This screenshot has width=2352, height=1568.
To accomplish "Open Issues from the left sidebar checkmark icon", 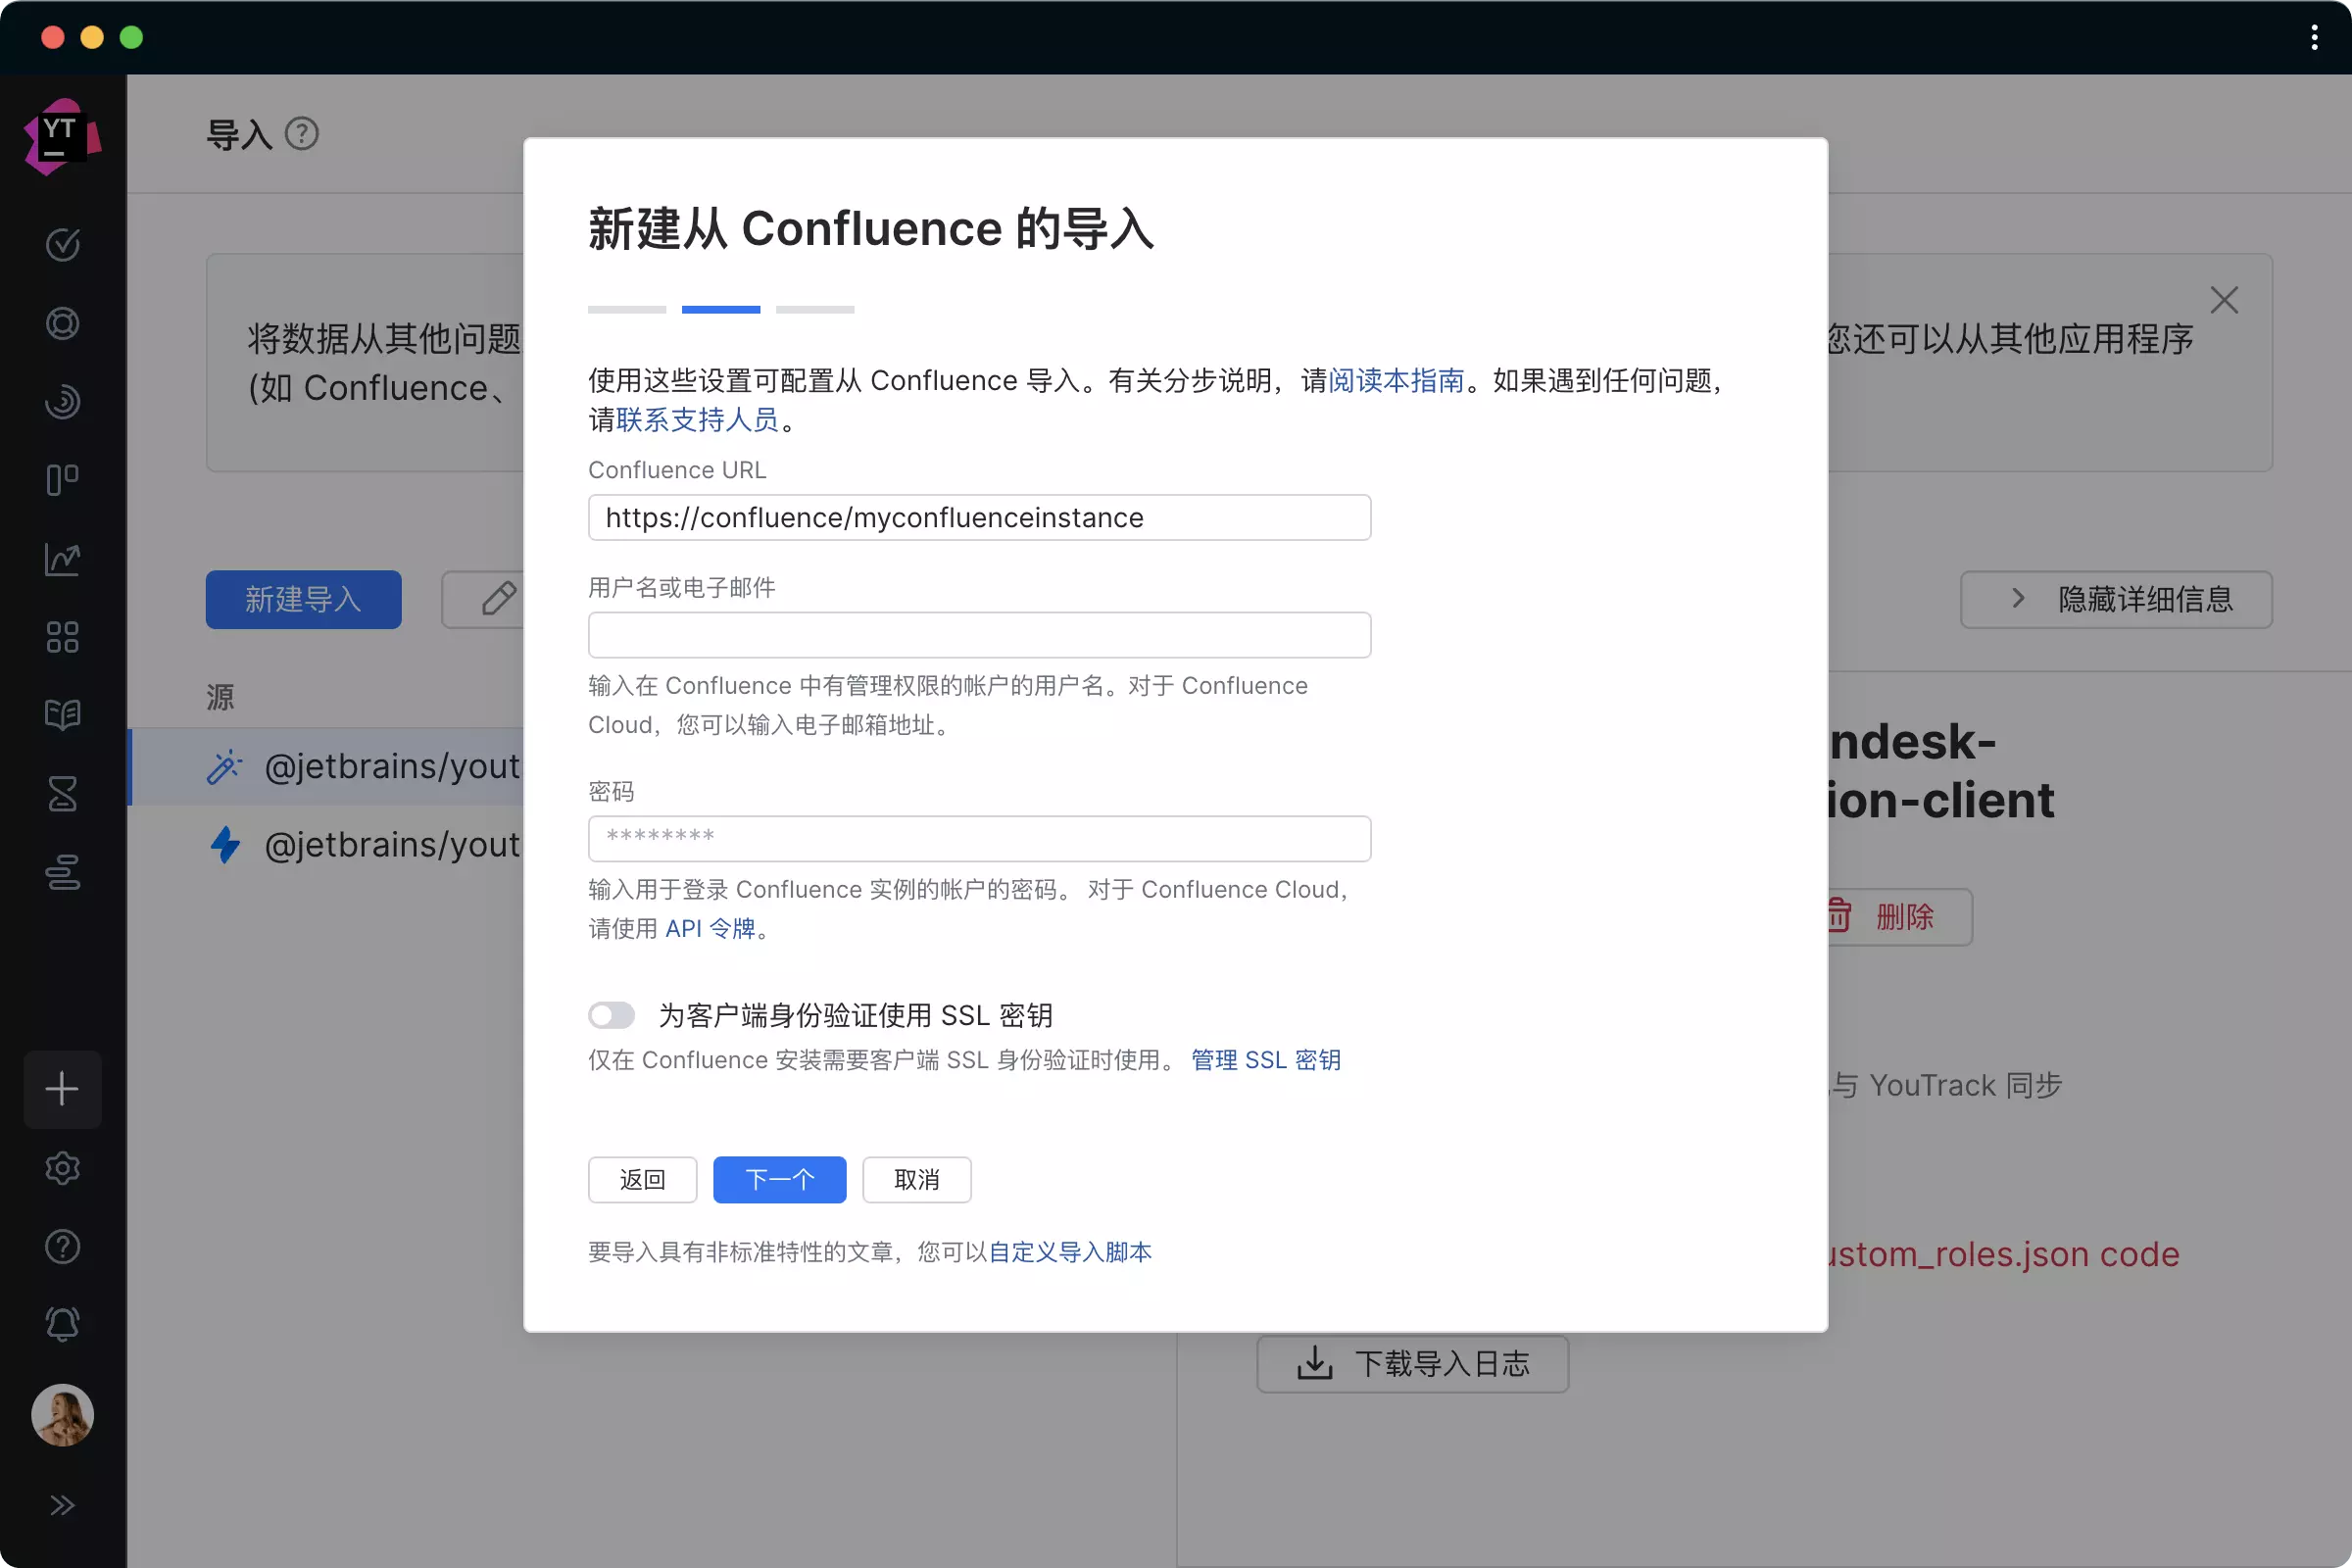I will coord(62,245).
